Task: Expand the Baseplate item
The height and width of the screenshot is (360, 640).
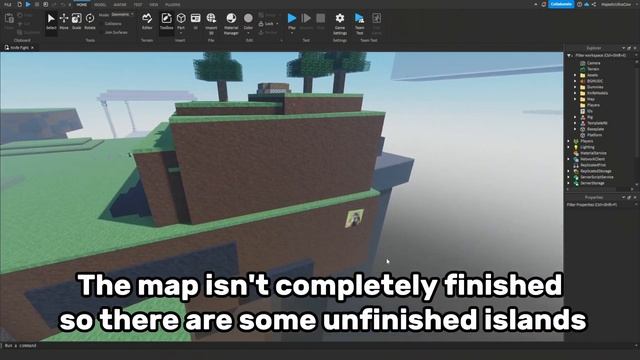Action: [575, 129]
